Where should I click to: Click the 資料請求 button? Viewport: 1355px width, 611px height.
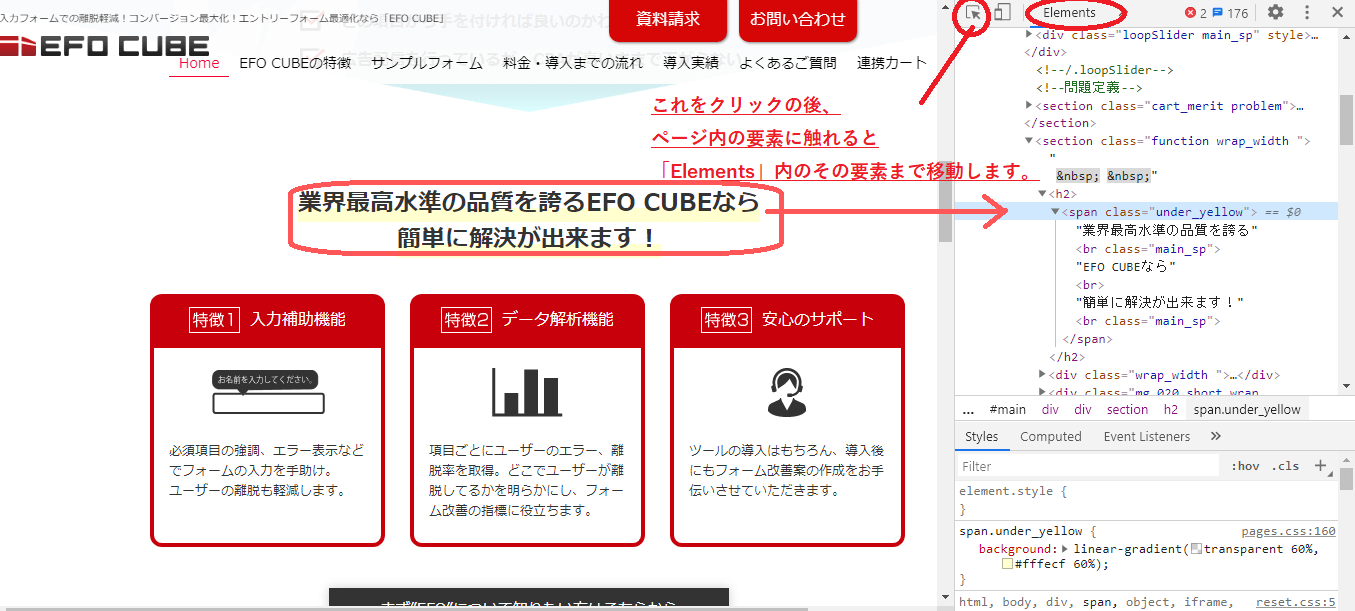[668, 19]
